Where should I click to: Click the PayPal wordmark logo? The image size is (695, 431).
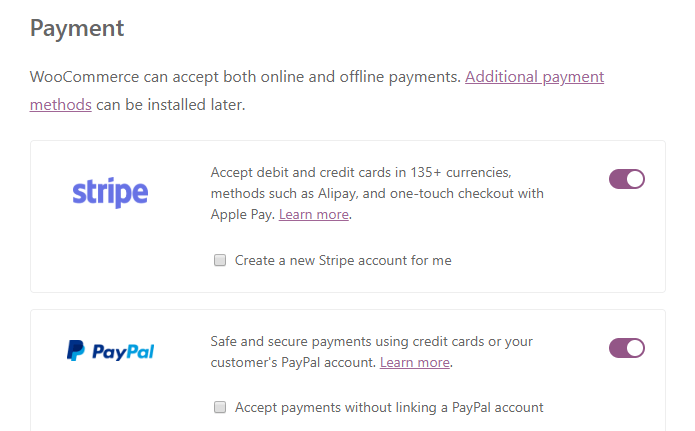pyautogui.click(x=123, y=351)
